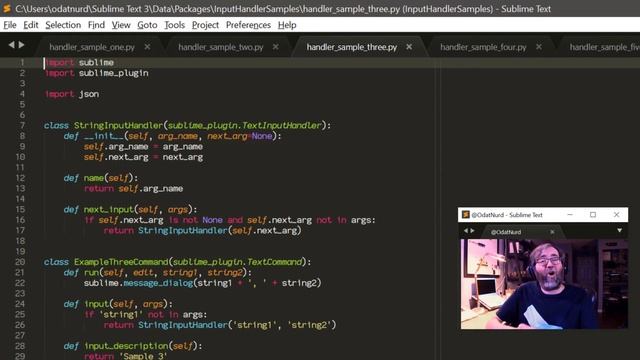Switch to handler_sample_four.py tab

click(483, 47)
